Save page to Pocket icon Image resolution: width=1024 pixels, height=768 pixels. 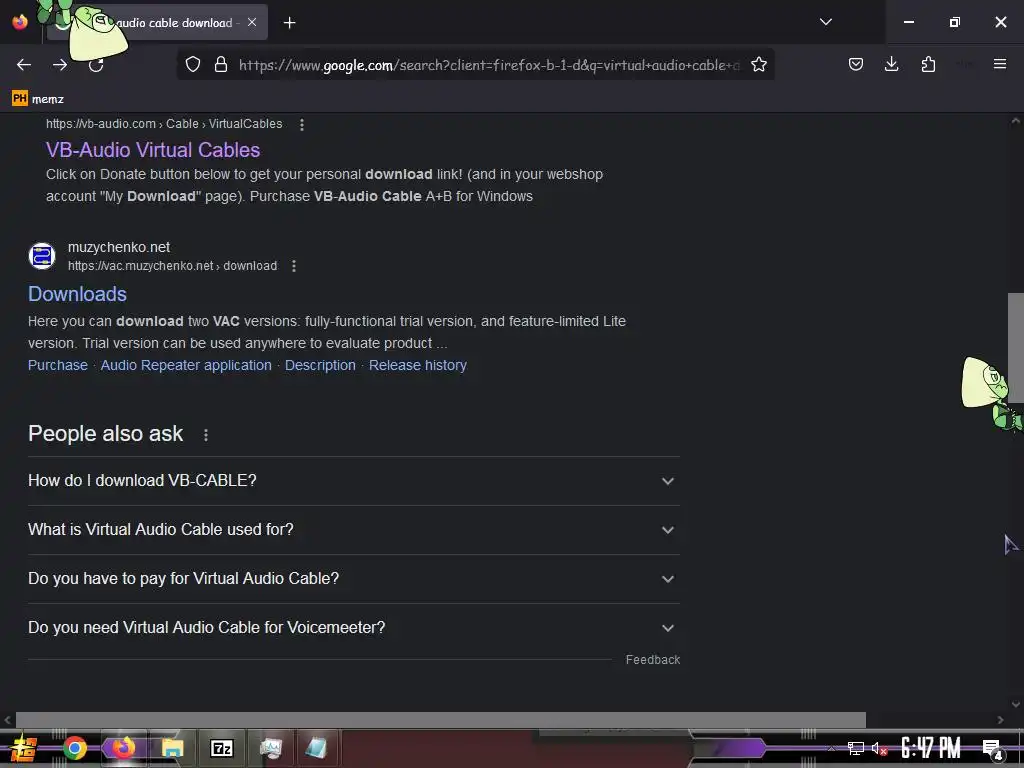pos(856,64)
